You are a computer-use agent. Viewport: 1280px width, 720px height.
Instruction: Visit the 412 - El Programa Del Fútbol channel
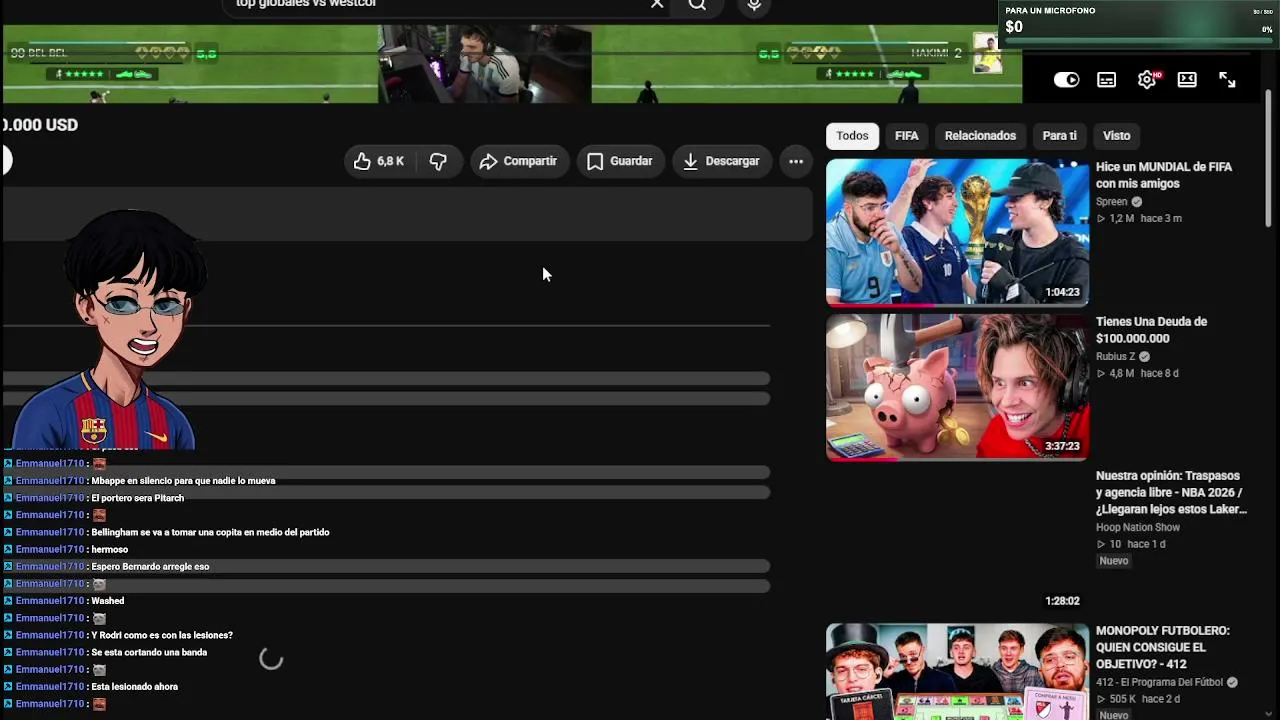click(x=1160, y=682)
